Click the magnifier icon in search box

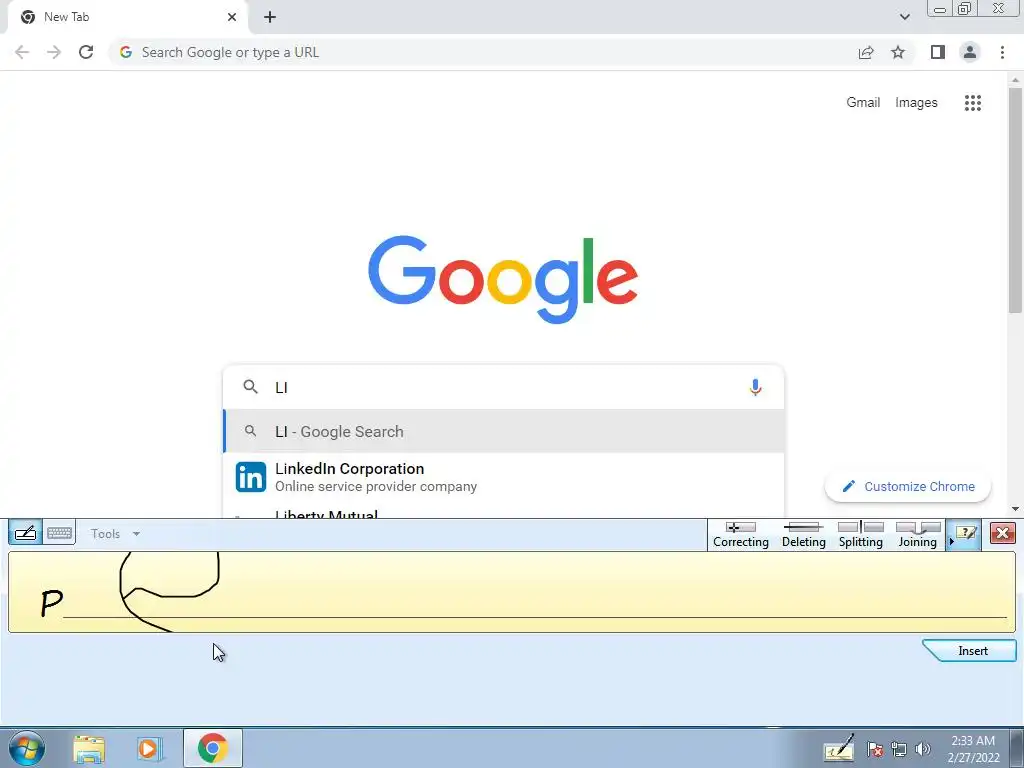click(250, 387)
